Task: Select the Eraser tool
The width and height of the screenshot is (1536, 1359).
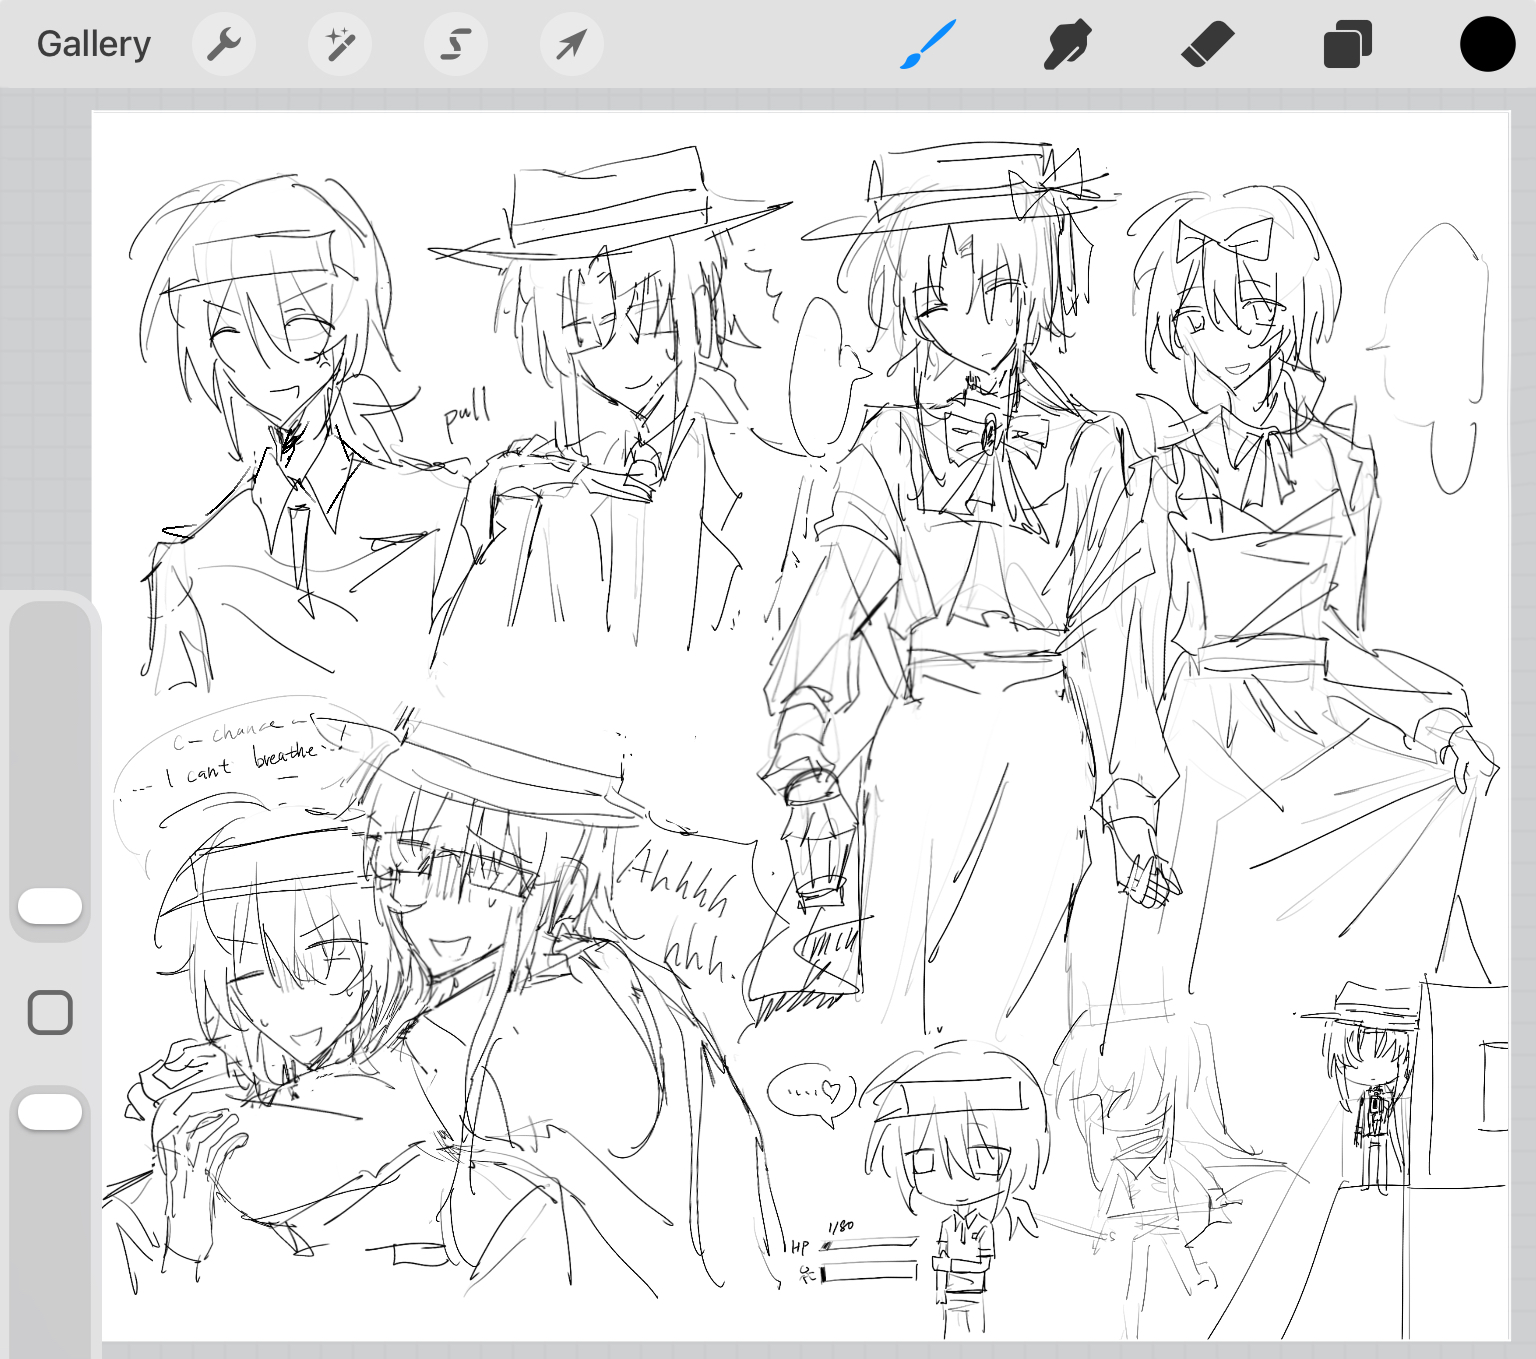Action: click(1208, 45)
